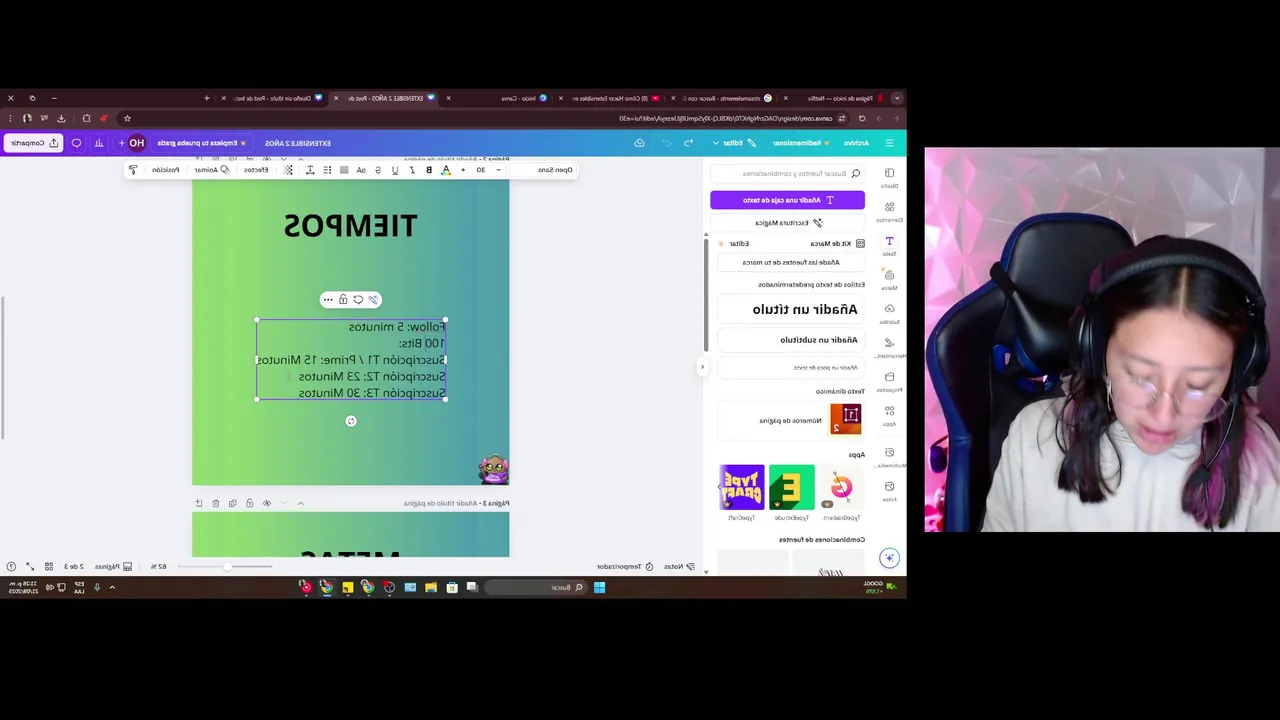The width and height of the screenshot is (1280, 720).
Task: Click the side panel vertical scrollbar
Action: tap(706, 294)
